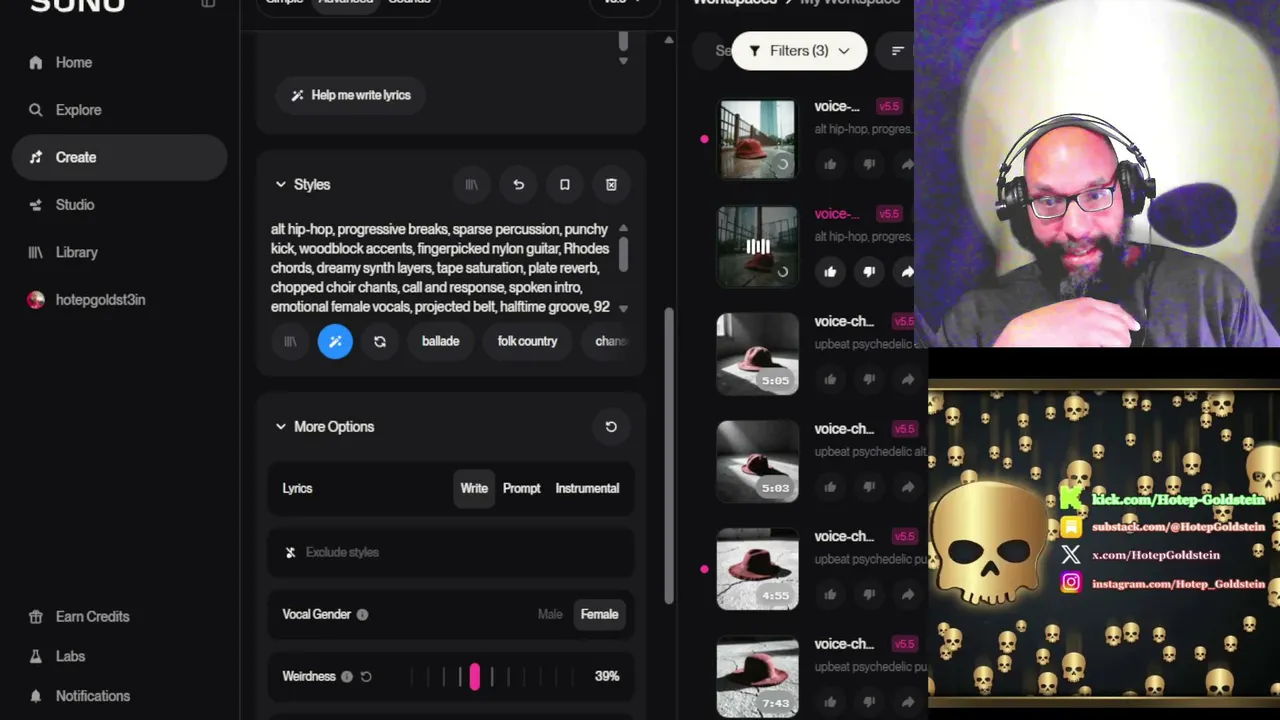Like the 5:03 song

830,487
